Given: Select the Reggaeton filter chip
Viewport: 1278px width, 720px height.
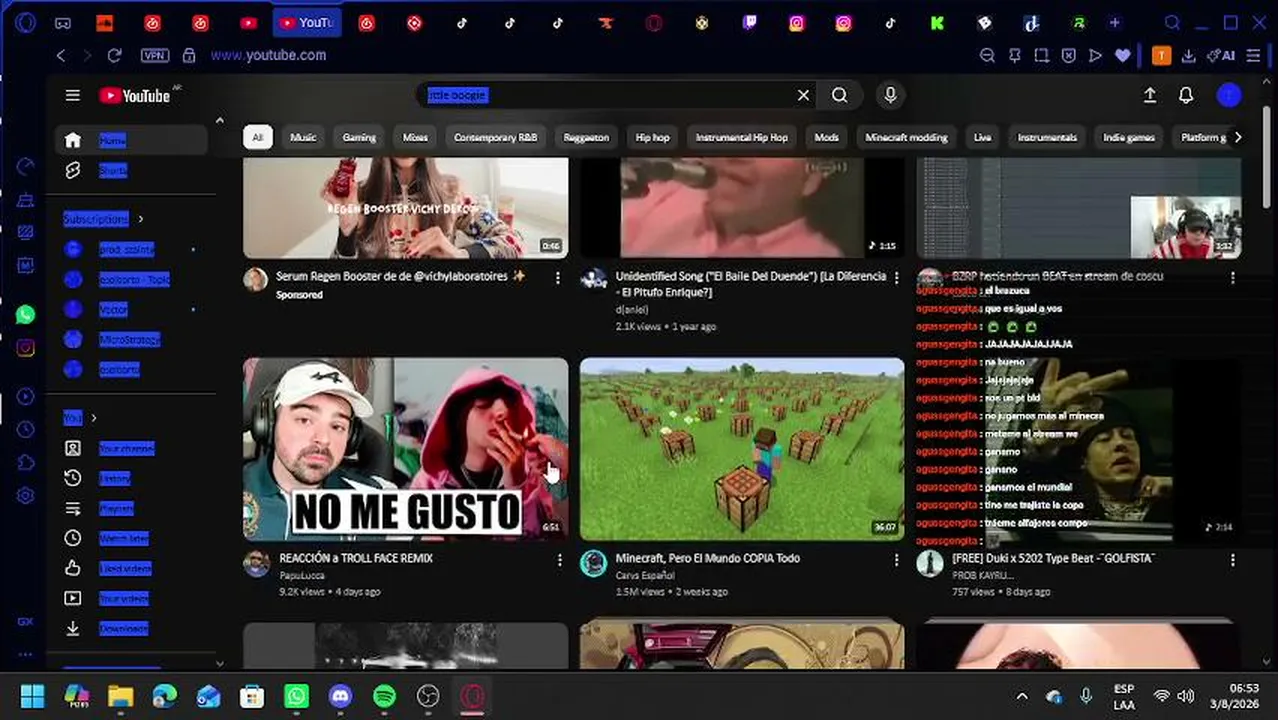Looking at the screenshot, I should tap(586, 137).
